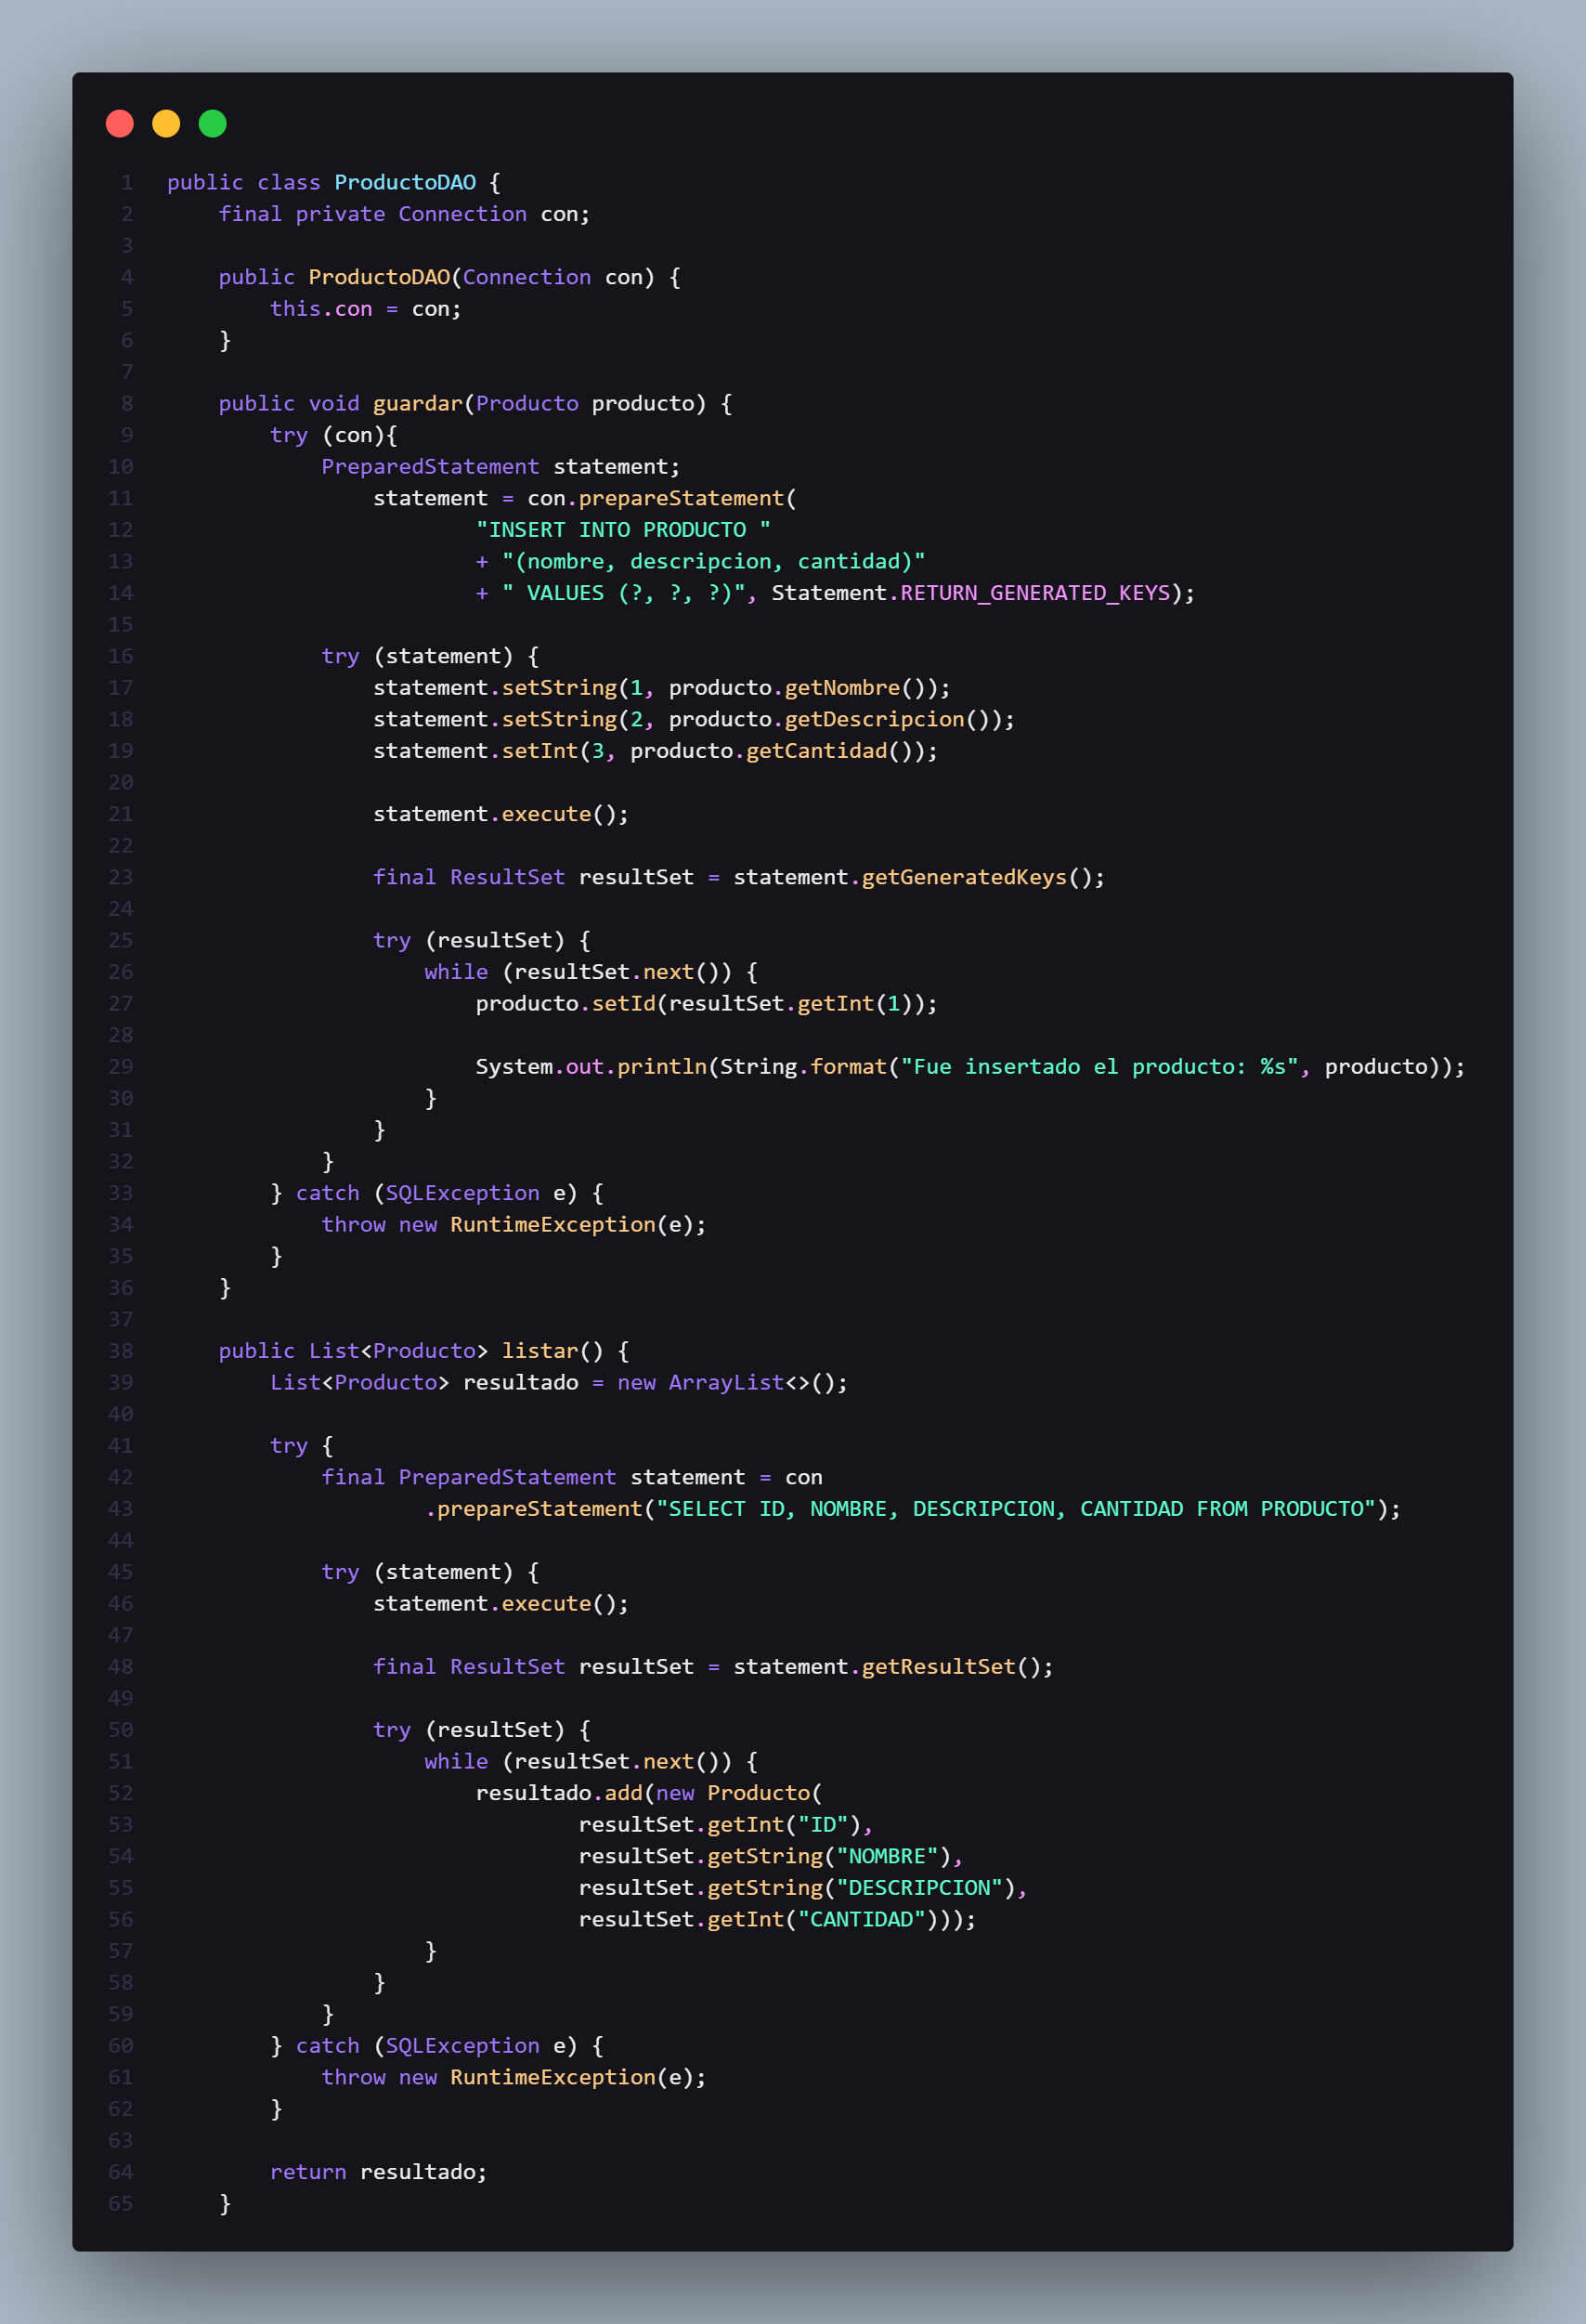Click the SQL string starting "SELECT ID, NOMBRE"
The height and width of the screenshot is (2324, 1586).
coord(1016,1509)
